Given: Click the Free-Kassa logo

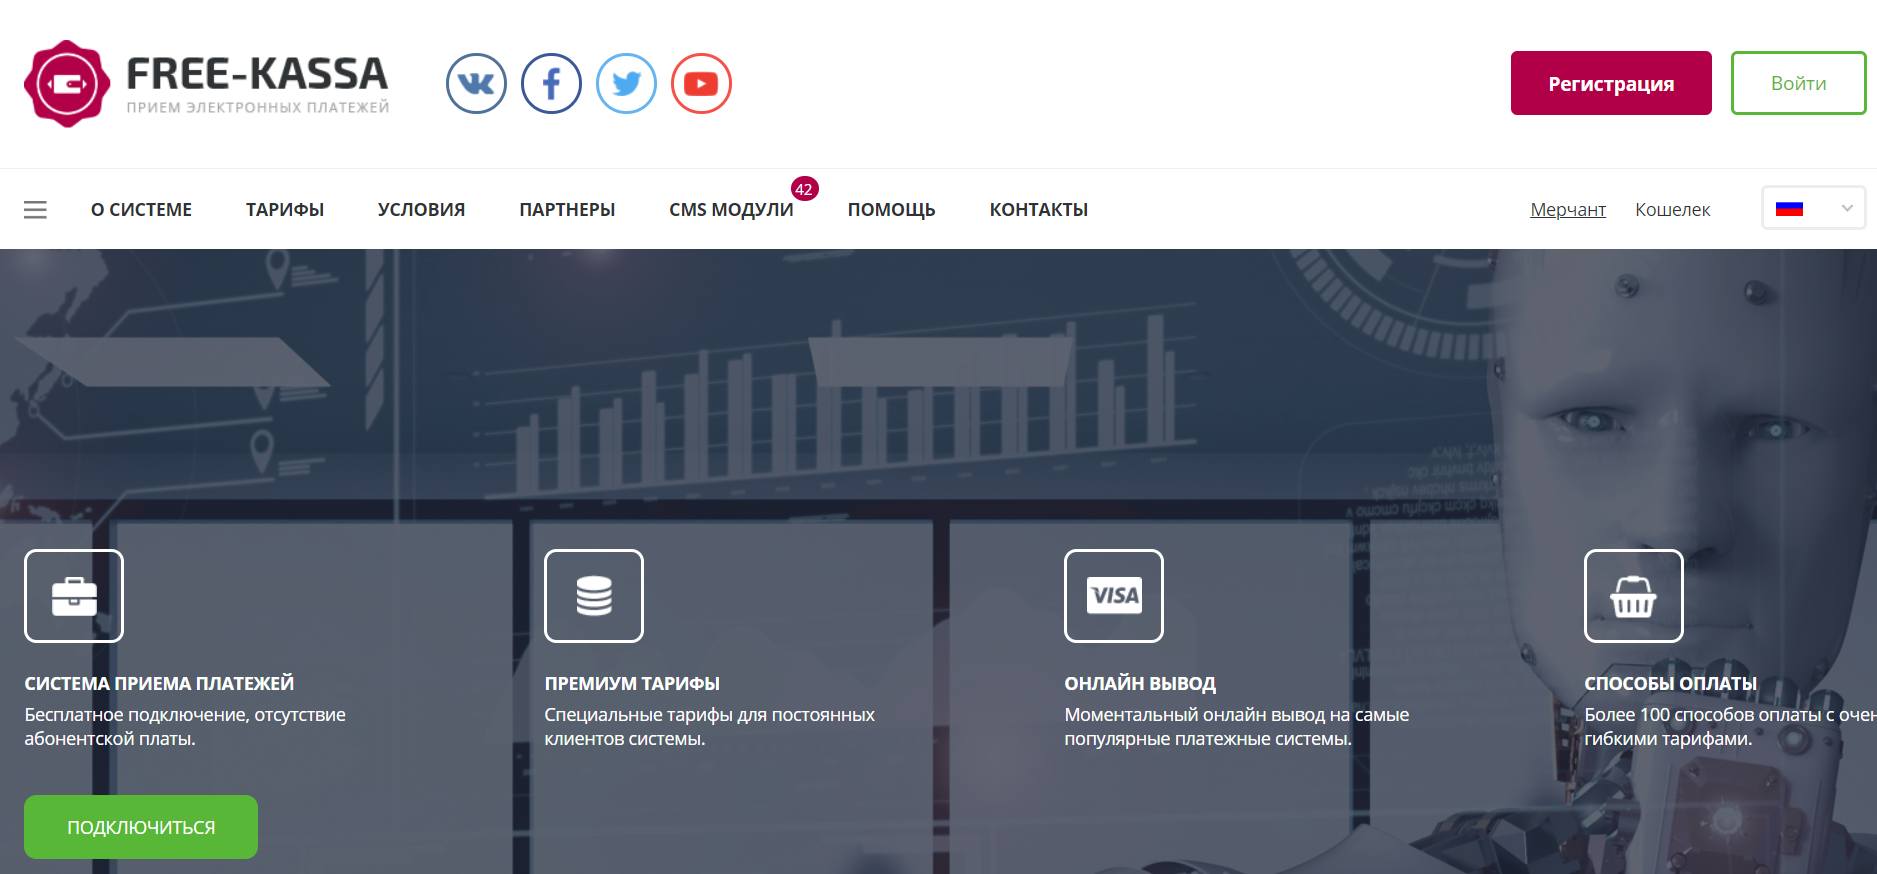Looking at the screenshot, I should 207,84.
